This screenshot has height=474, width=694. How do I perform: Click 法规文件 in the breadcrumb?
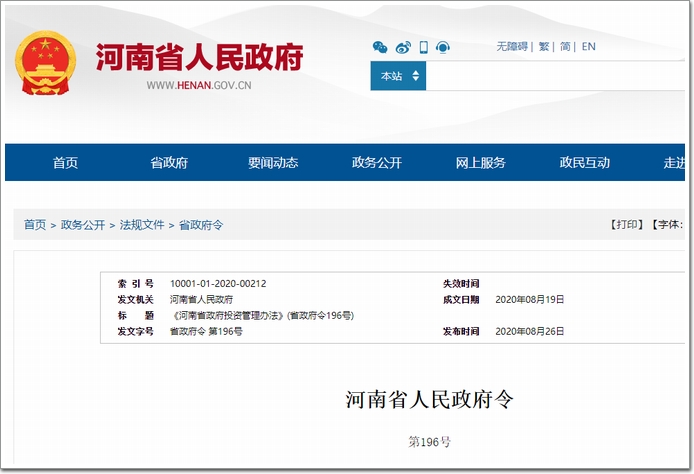click(x=142, y=225)
